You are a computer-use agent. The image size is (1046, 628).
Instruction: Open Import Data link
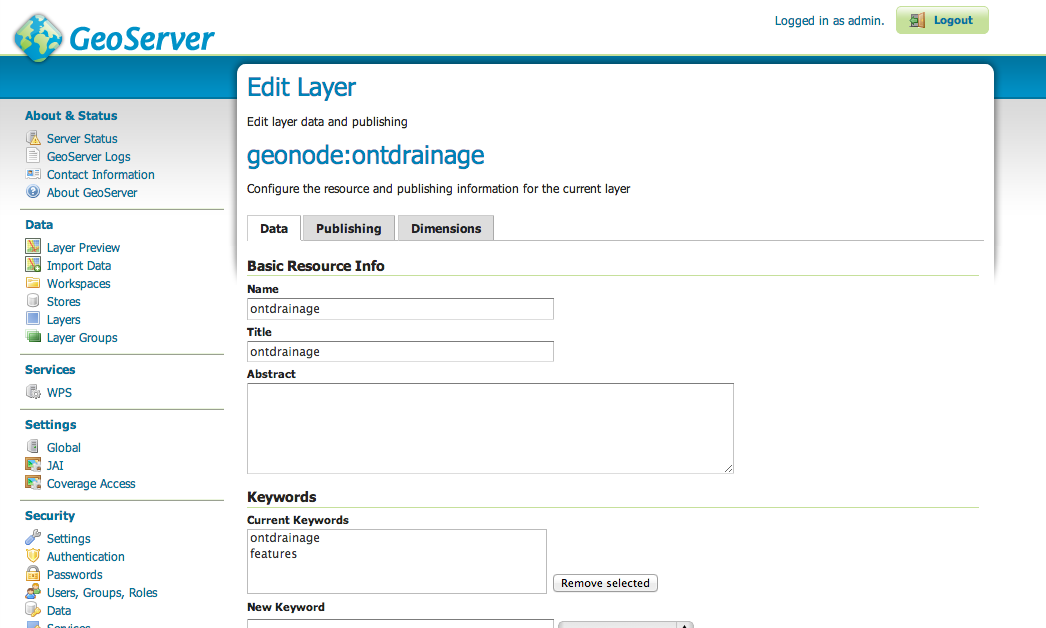[x=79, y=266]
